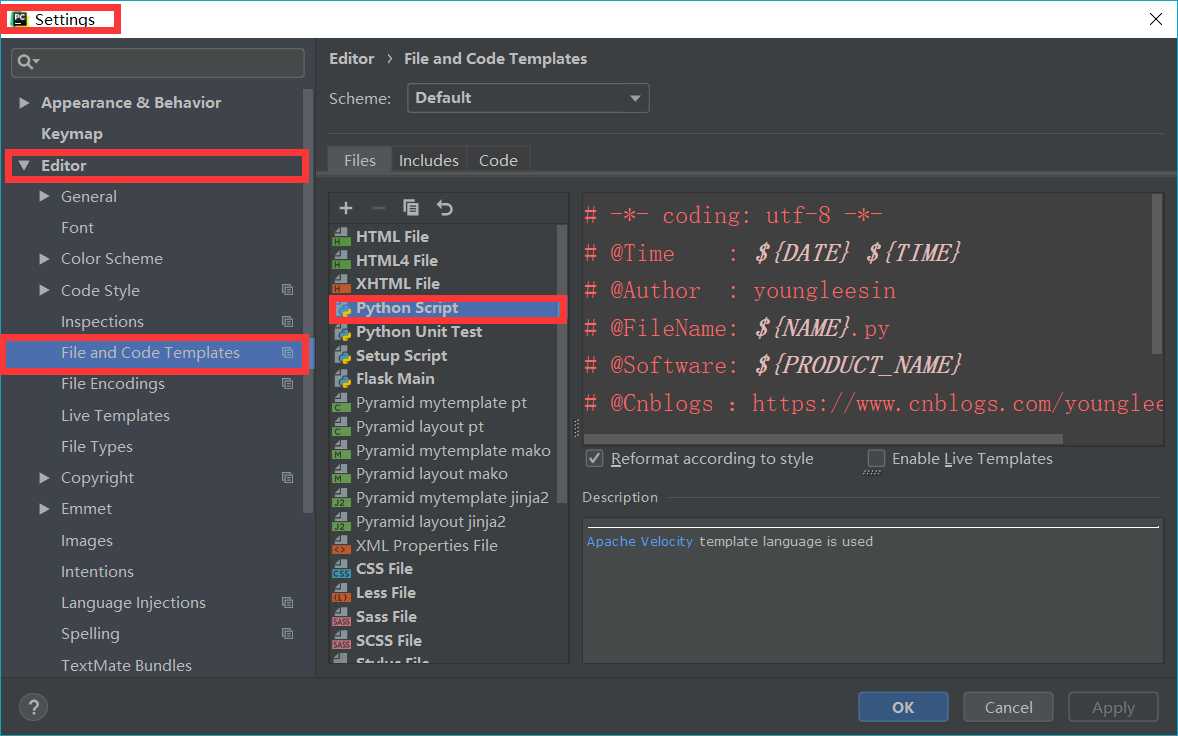Open help with the question mark icon
Screen dimensions: 1178x736
tap(33, 707)
